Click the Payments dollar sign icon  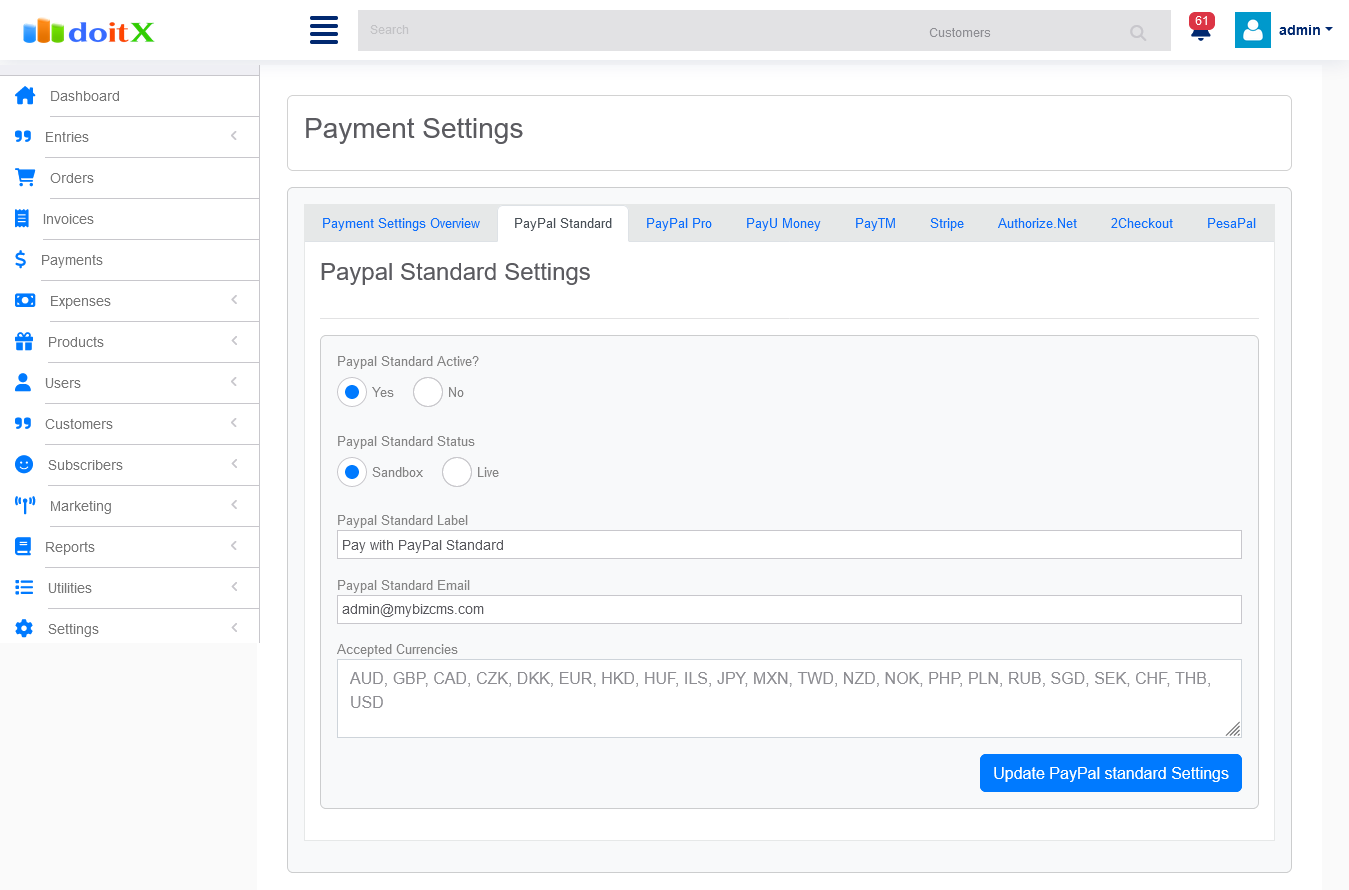point(20,260)
